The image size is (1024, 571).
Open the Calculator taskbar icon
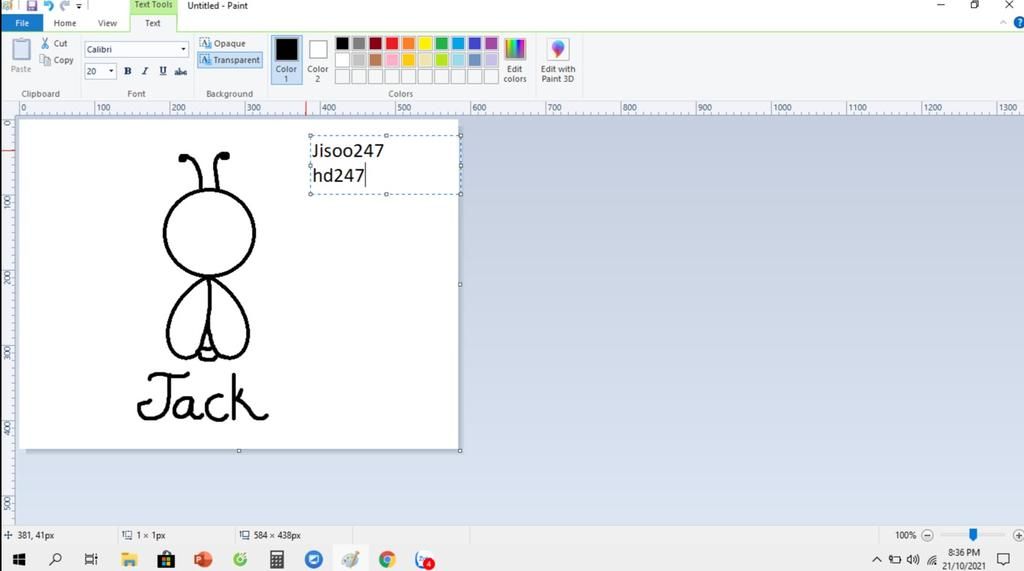pyautogui.click(x=277, y=559)
